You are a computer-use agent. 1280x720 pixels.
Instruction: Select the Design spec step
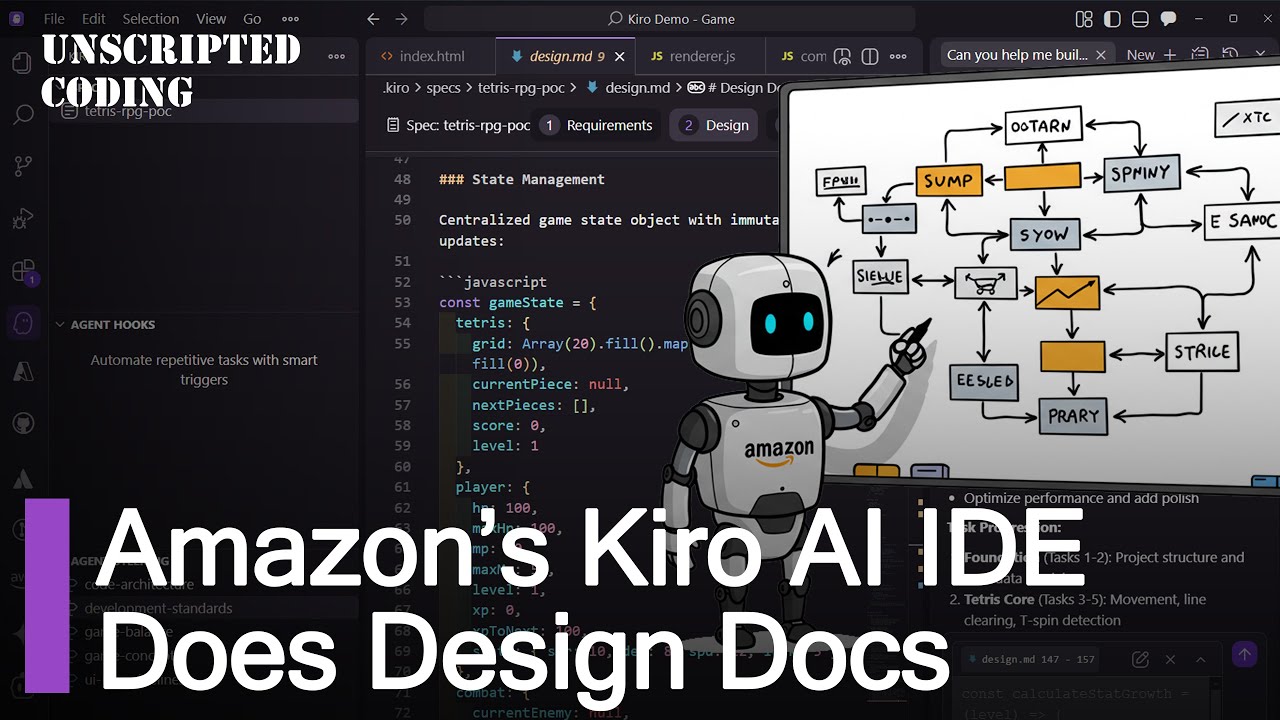point(715,125)
